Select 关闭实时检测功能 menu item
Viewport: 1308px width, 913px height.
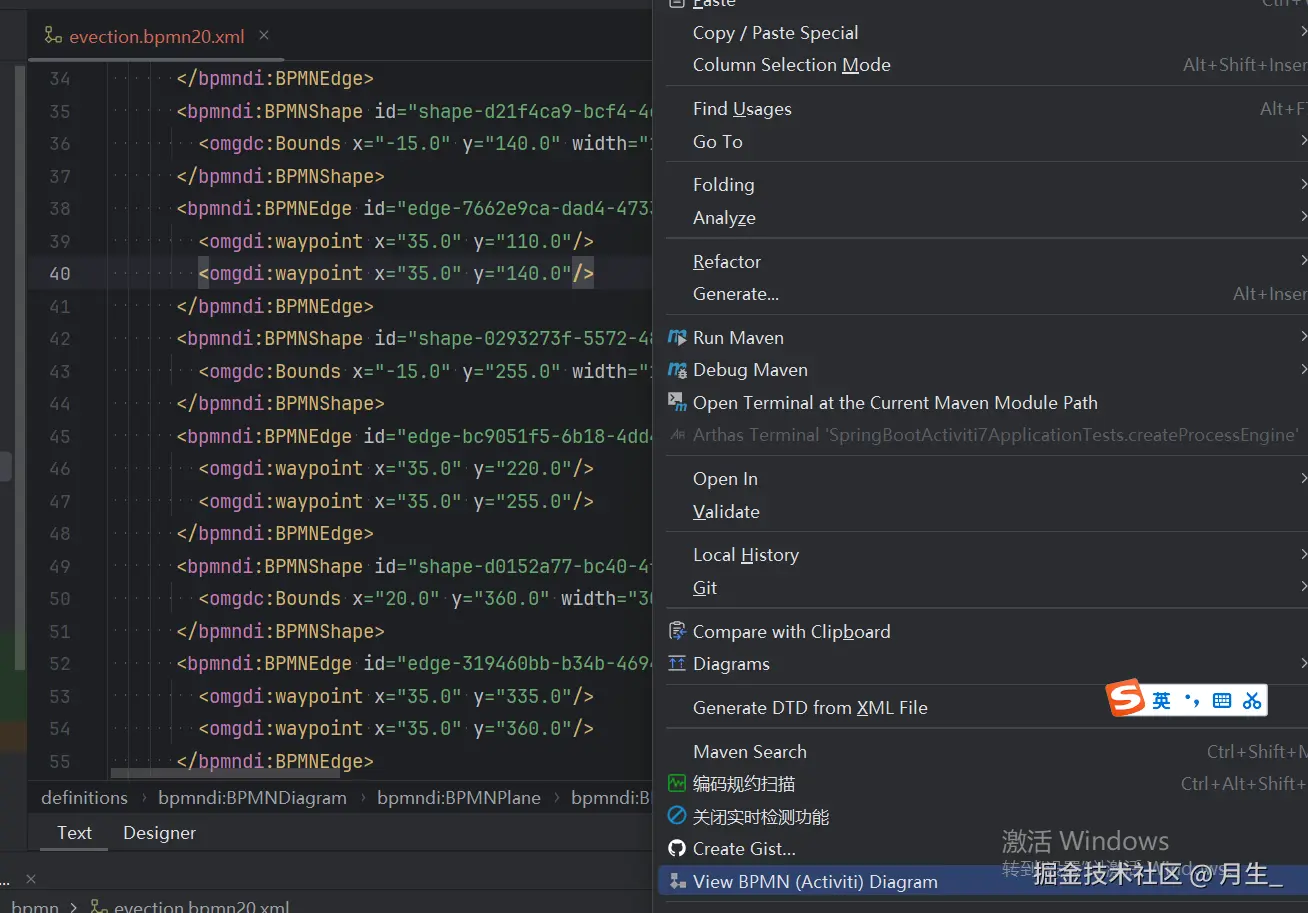(x=980, y=817)
